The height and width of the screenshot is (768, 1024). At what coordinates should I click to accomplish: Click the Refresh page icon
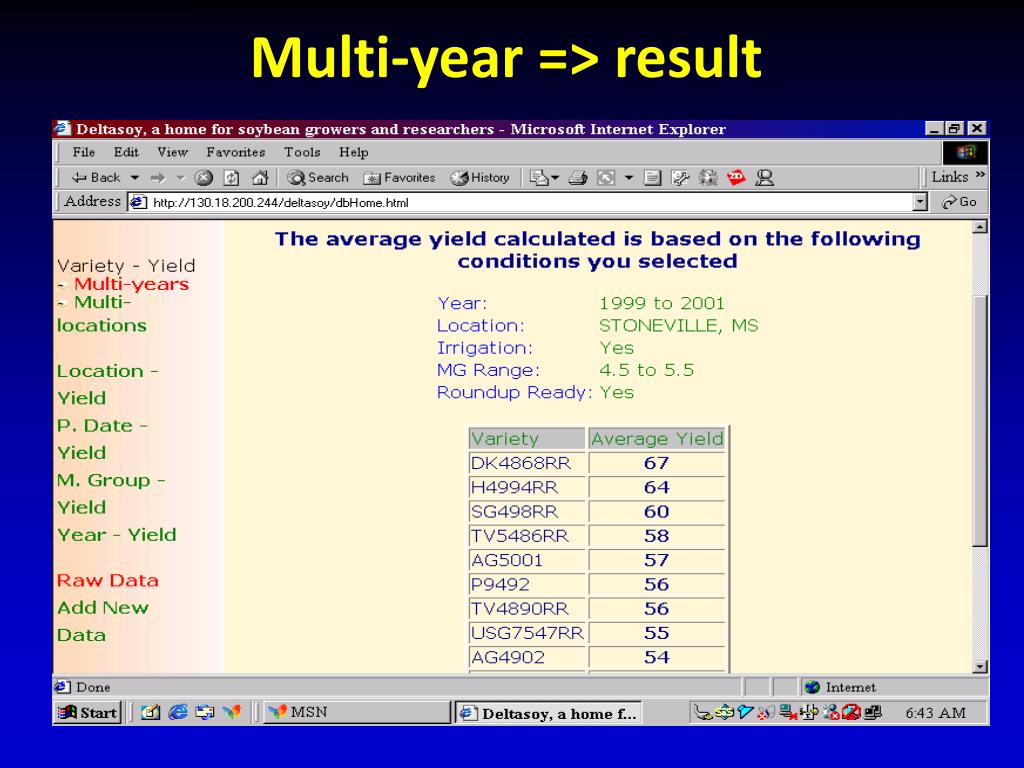[x=232, y=178]
